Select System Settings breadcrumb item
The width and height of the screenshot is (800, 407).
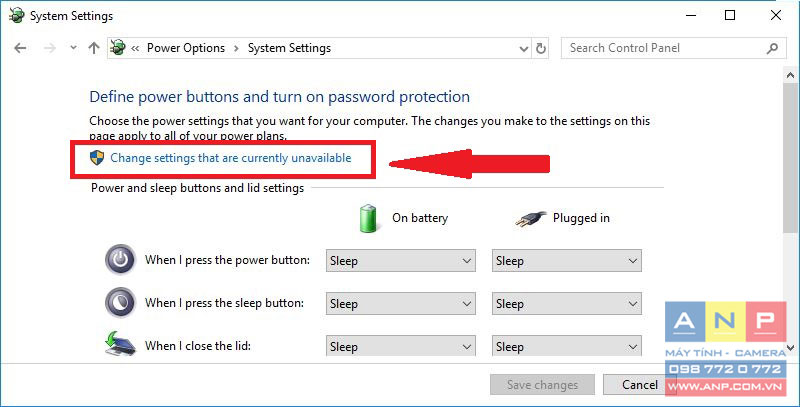[289, 48]
